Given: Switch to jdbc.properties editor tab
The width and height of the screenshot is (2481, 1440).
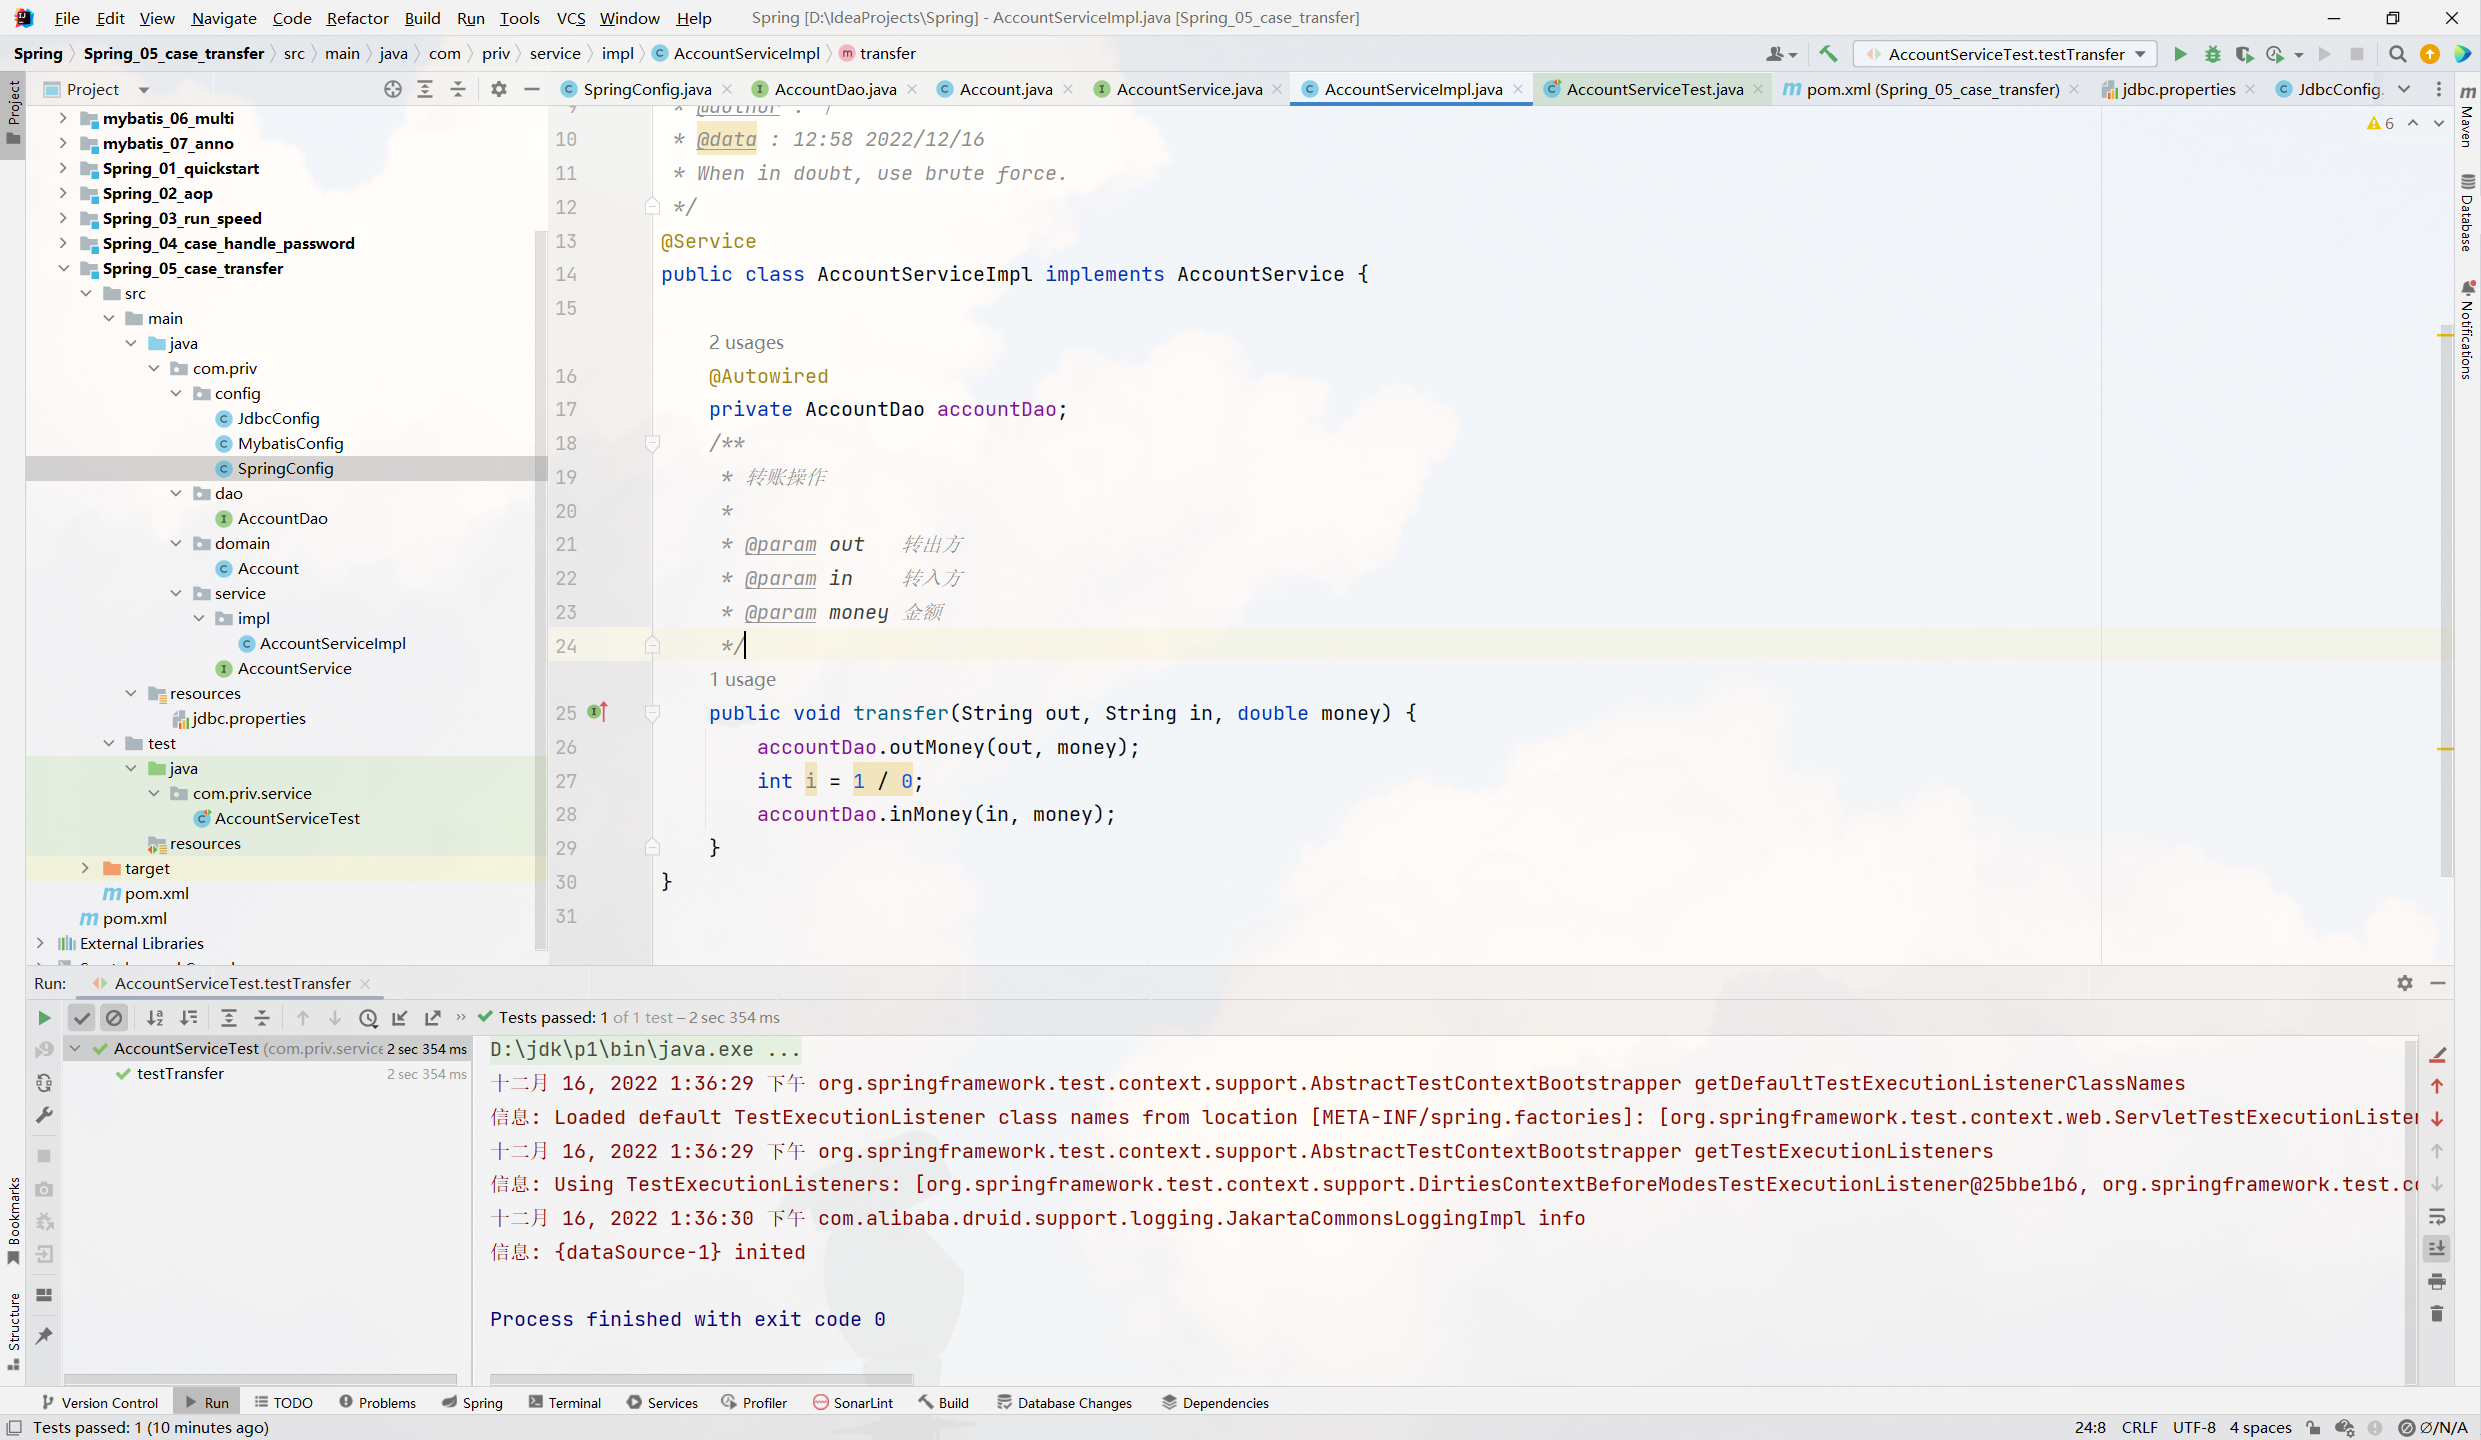Looking at the screenshot, I should pyautogui.click(x=2177, y=89).
